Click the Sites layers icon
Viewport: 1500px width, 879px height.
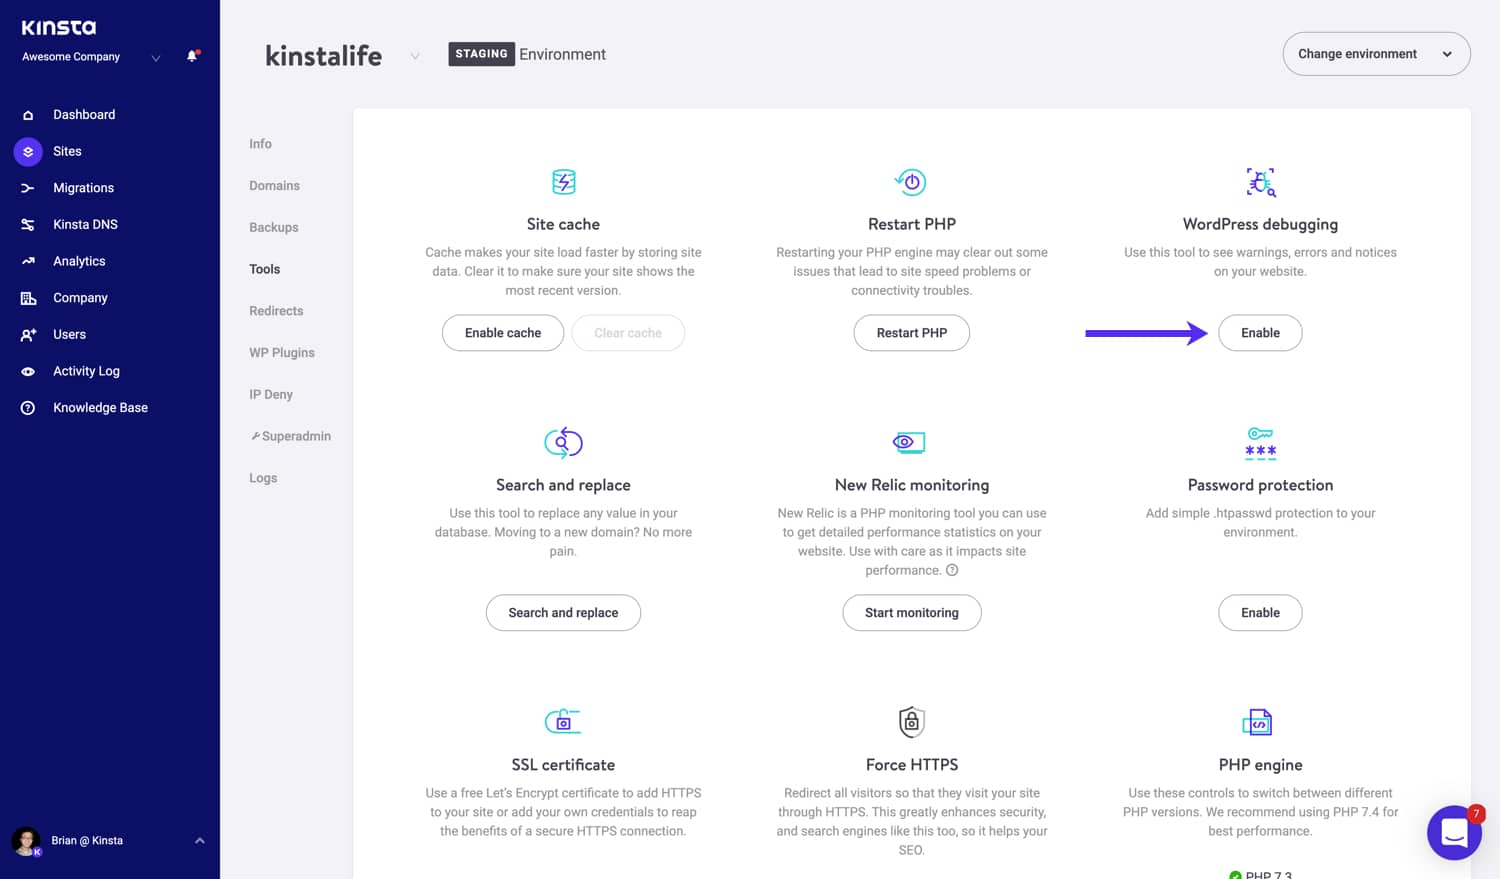coord(28,152)
